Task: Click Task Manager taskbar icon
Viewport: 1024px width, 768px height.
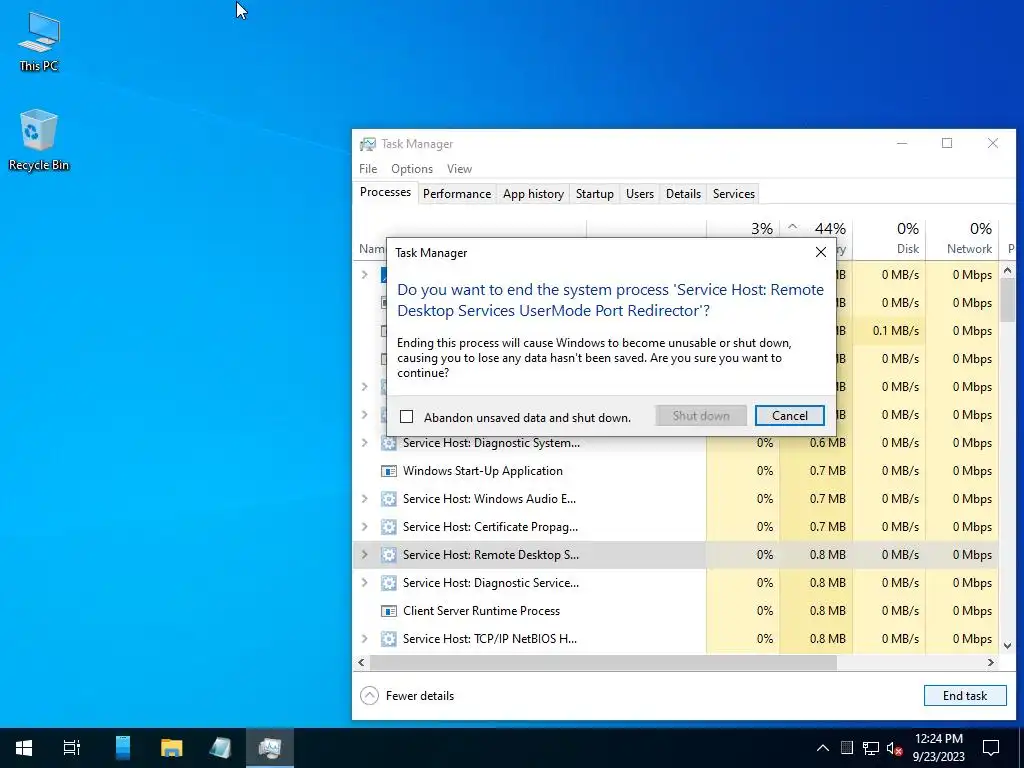Action: 270,748
